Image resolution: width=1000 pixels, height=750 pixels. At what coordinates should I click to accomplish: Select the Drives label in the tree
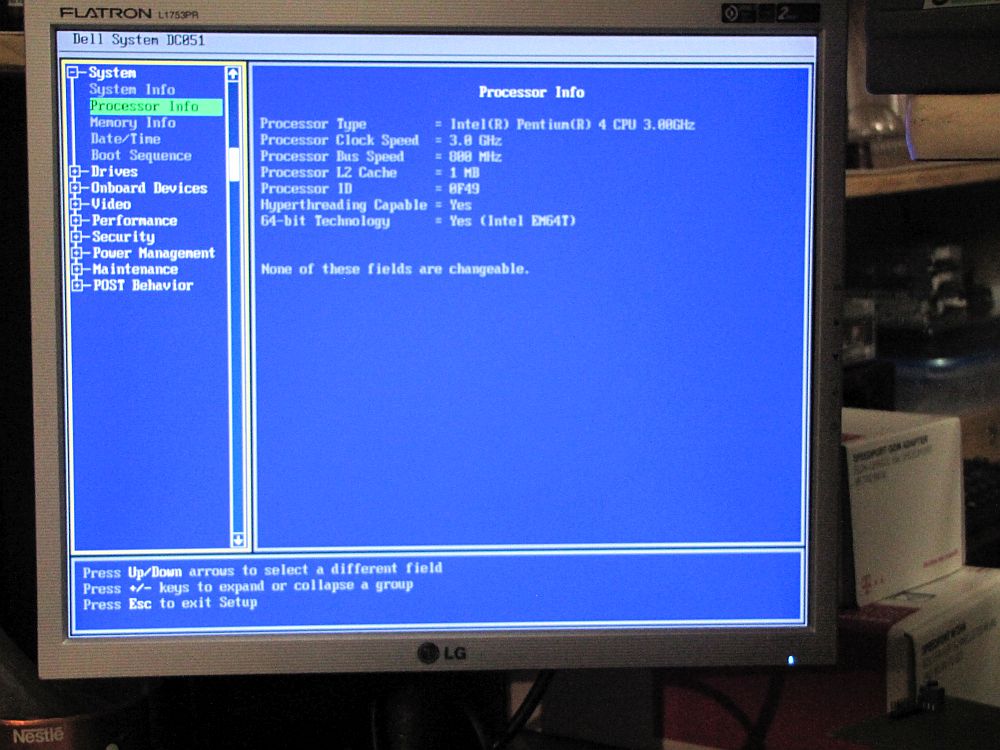click(x=114, y=171)
